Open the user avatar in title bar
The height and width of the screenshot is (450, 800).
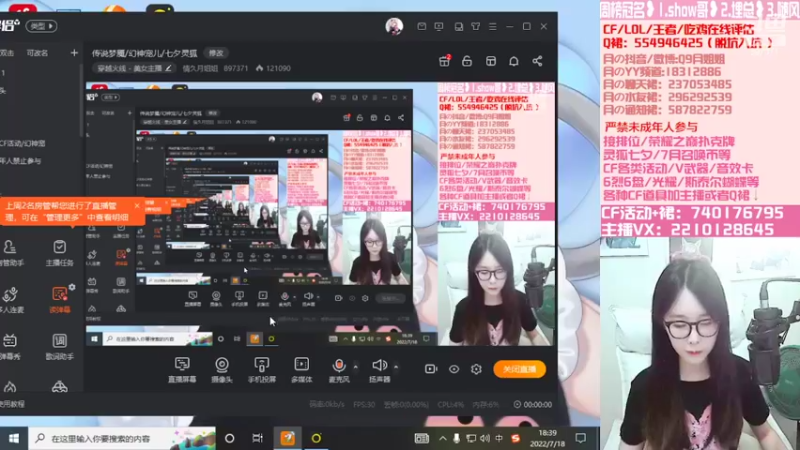point(394,26)
